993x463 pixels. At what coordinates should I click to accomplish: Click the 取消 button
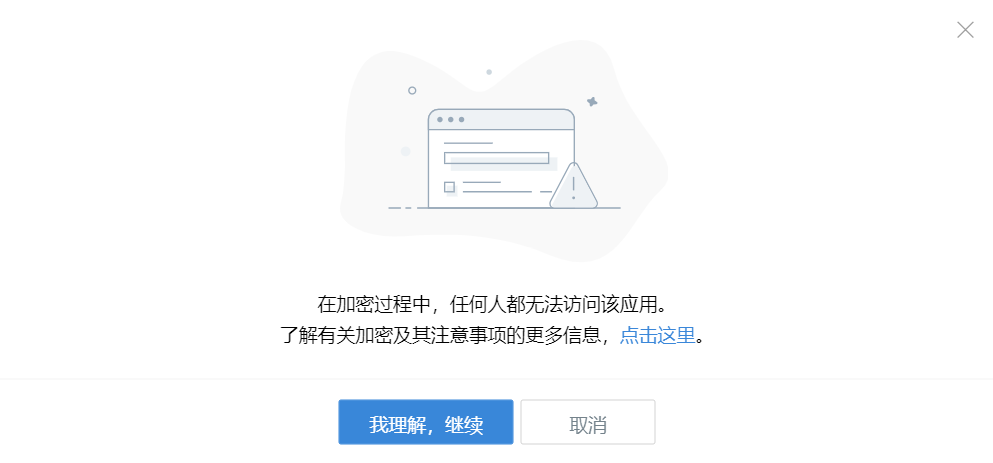pyautogui.click(x=588, y=422)
